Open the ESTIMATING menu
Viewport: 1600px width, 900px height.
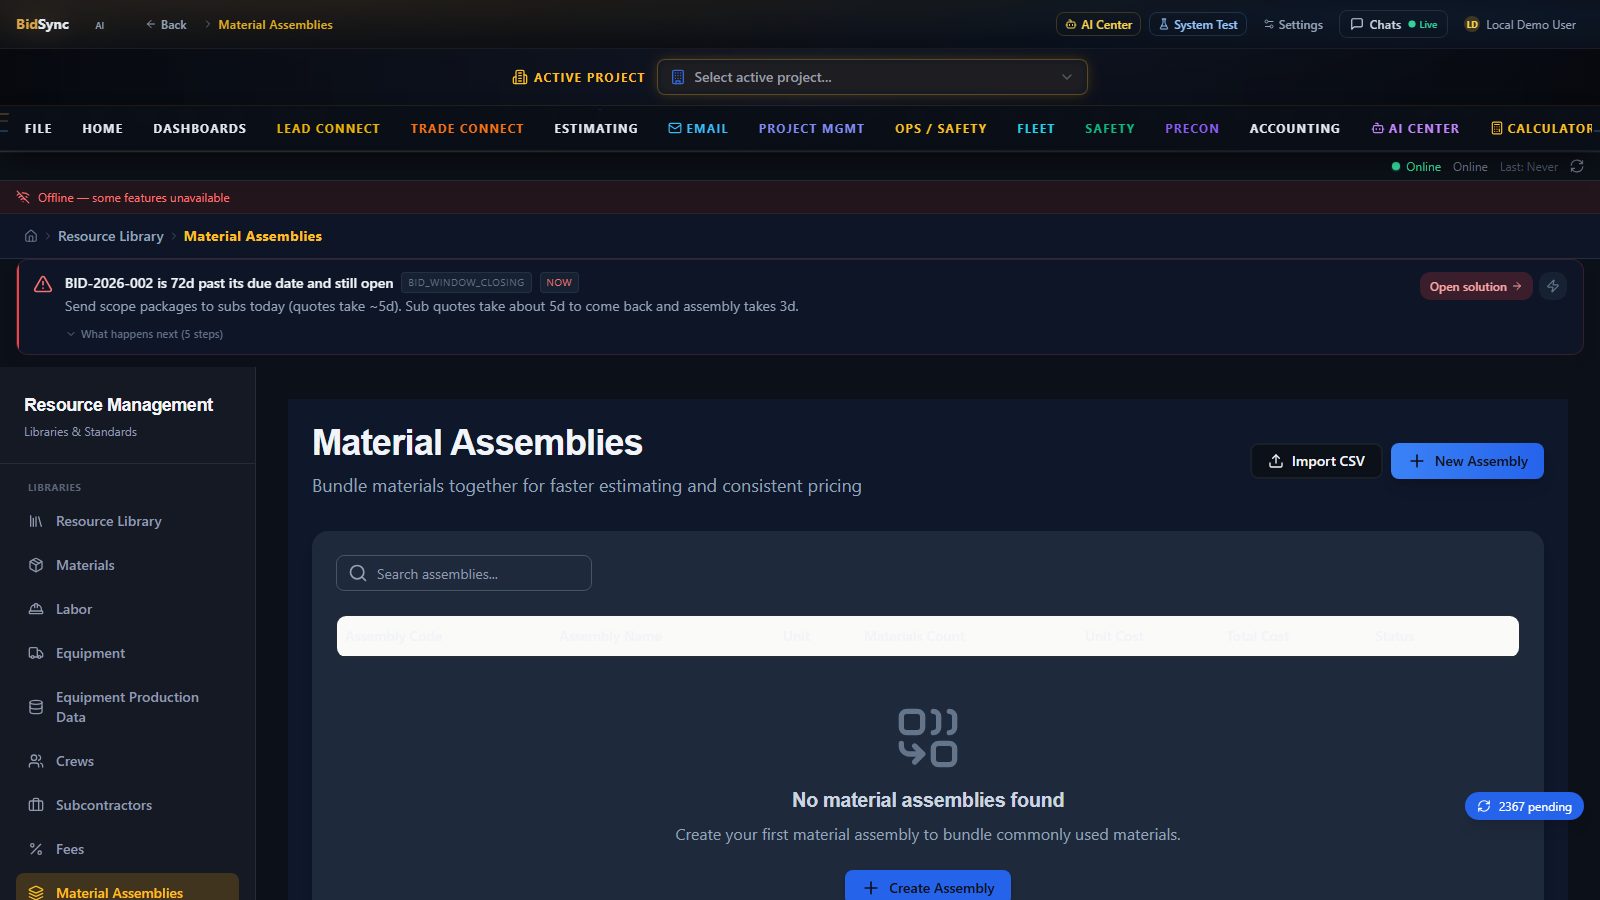[596, 128]
